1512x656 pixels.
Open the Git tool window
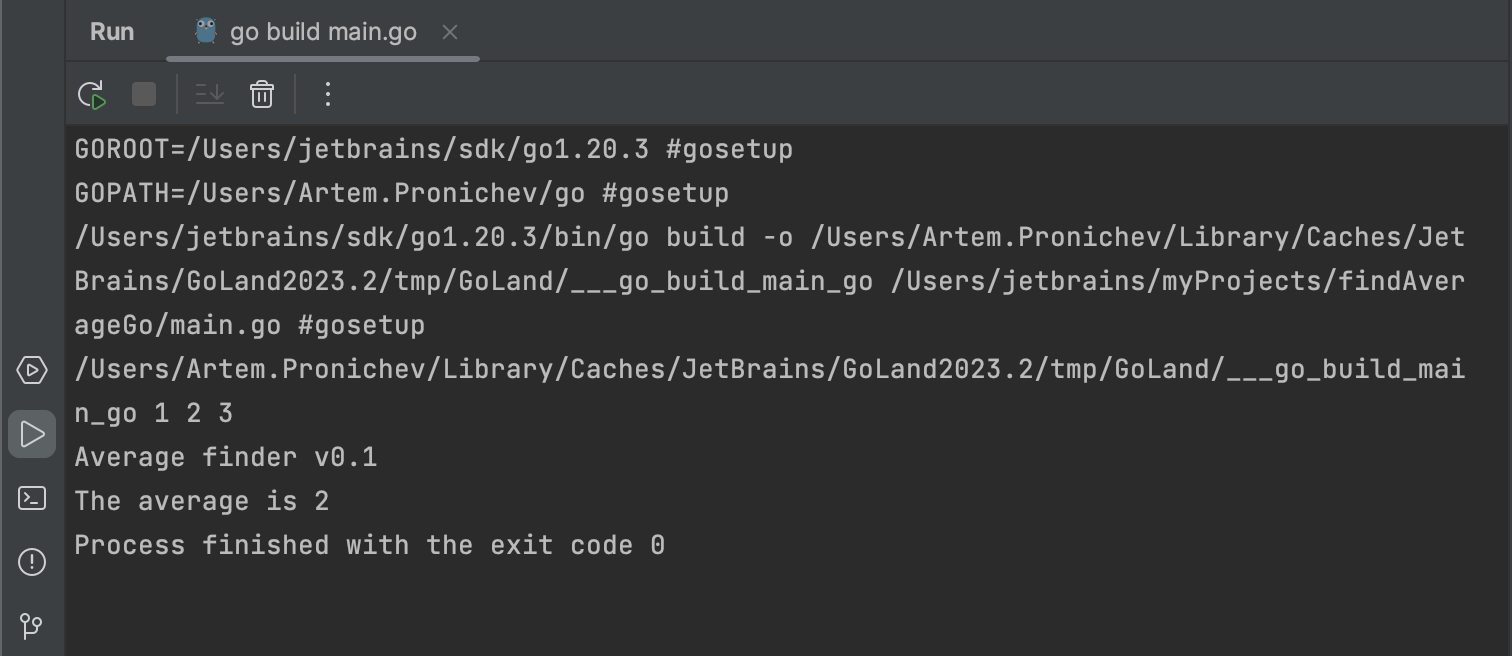pos(32,627)
